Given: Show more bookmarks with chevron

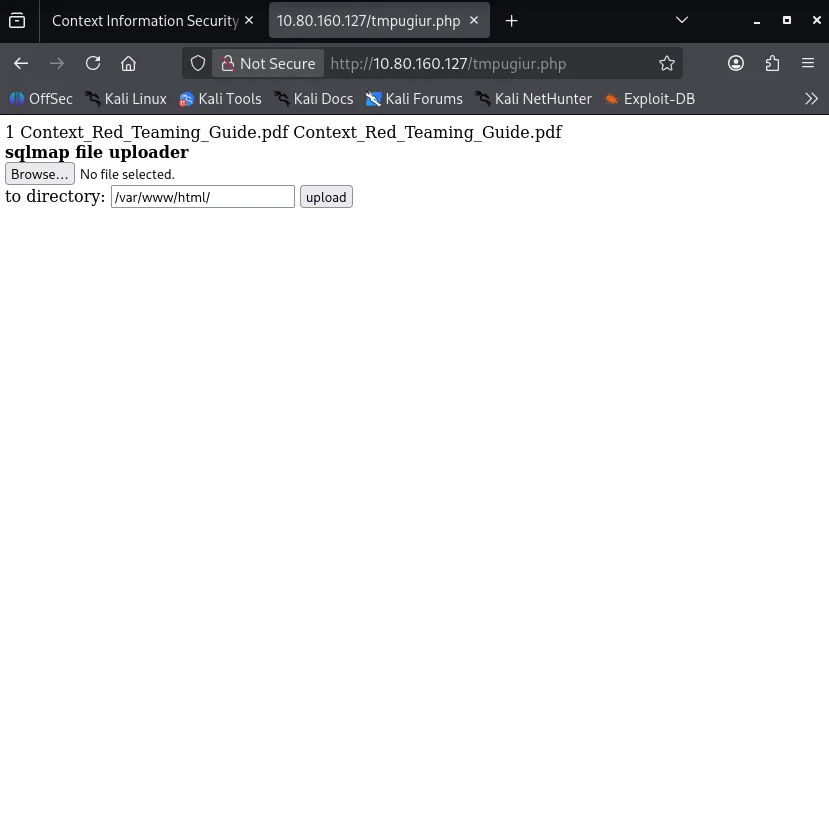Looking at the screenshot, I should 811,99.
